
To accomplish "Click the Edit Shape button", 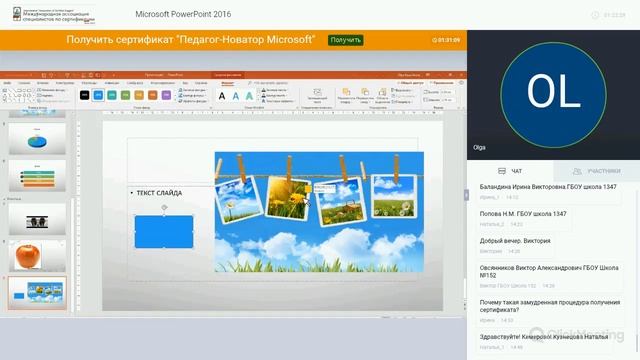I will (x=51, y=90).
